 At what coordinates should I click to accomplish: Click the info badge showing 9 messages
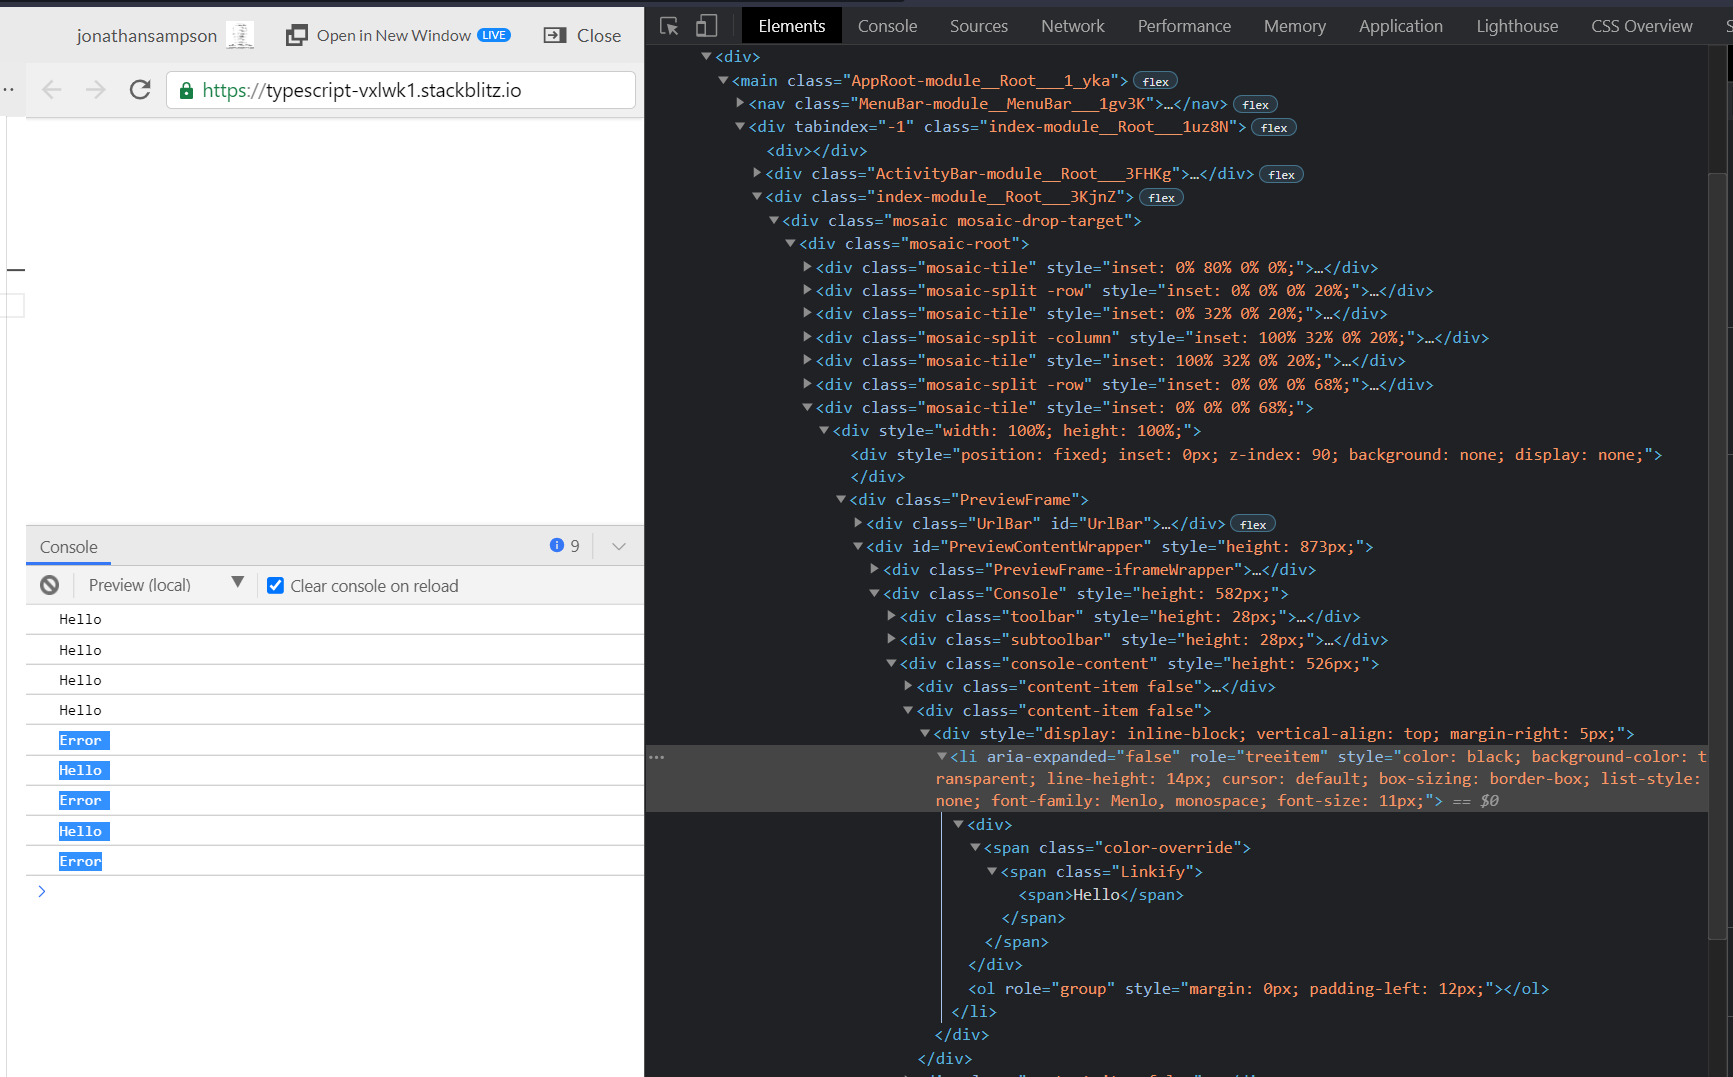[x=563, y=545]
